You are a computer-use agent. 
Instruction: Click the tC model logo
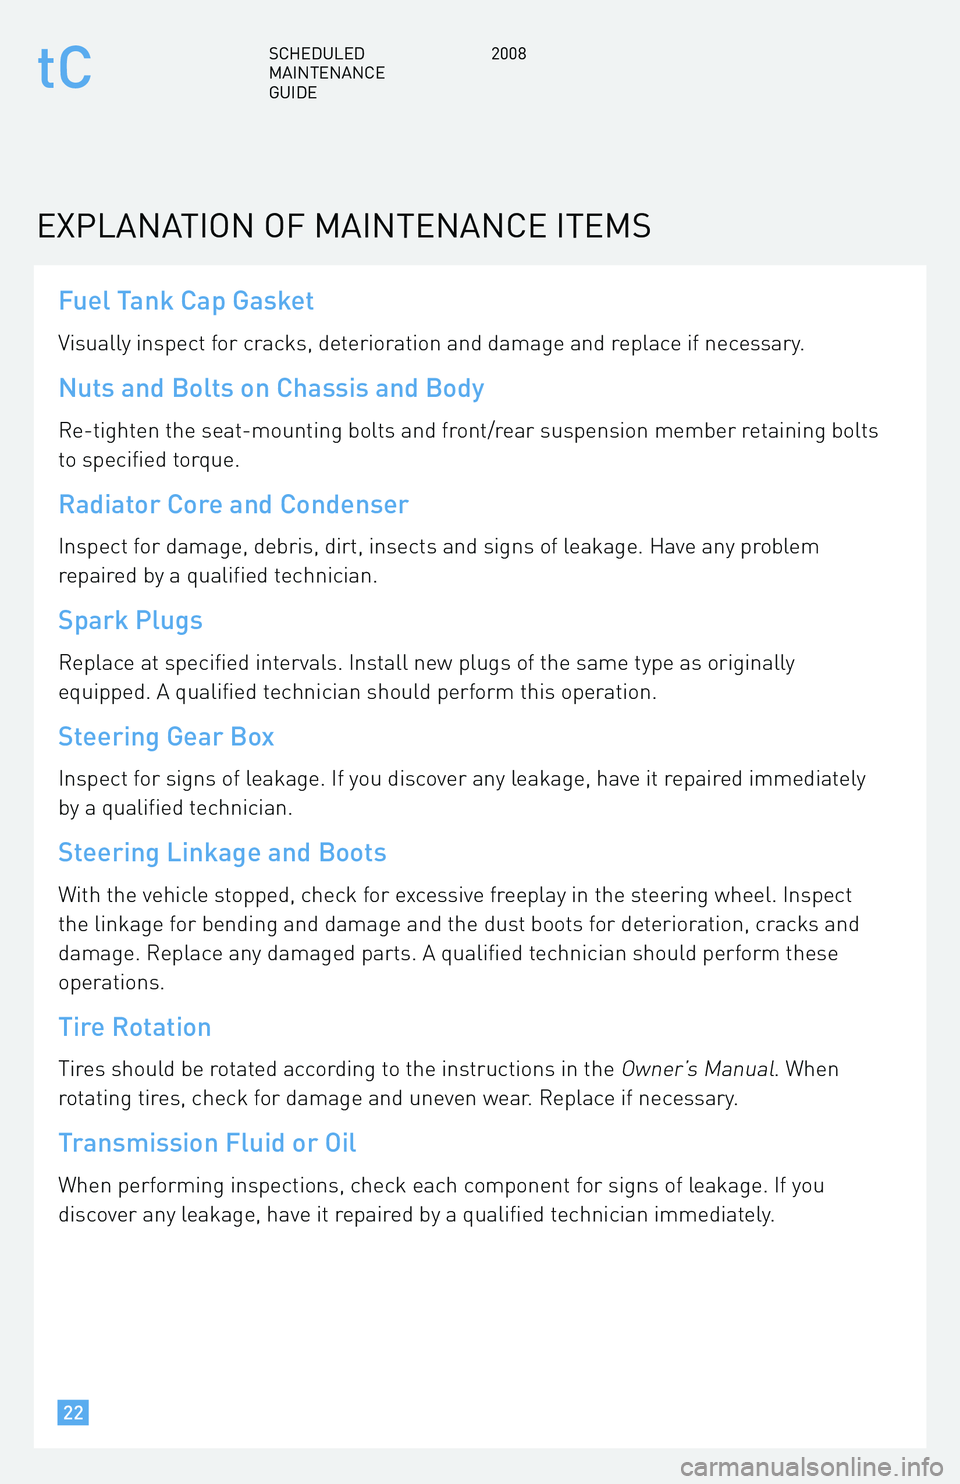(x=64, y=68)
